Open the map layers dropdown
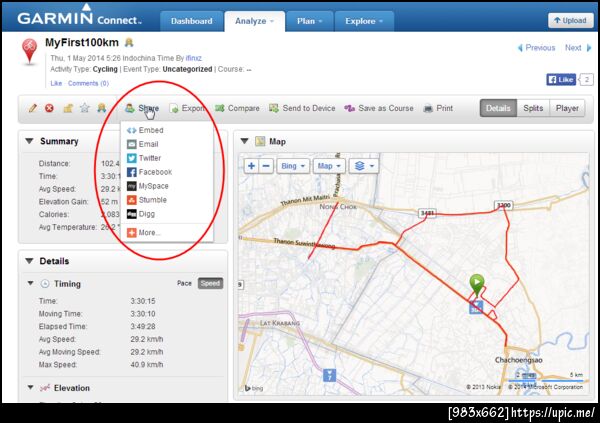Viewport: 600px width, 423px height. click(x=364, y=166)
